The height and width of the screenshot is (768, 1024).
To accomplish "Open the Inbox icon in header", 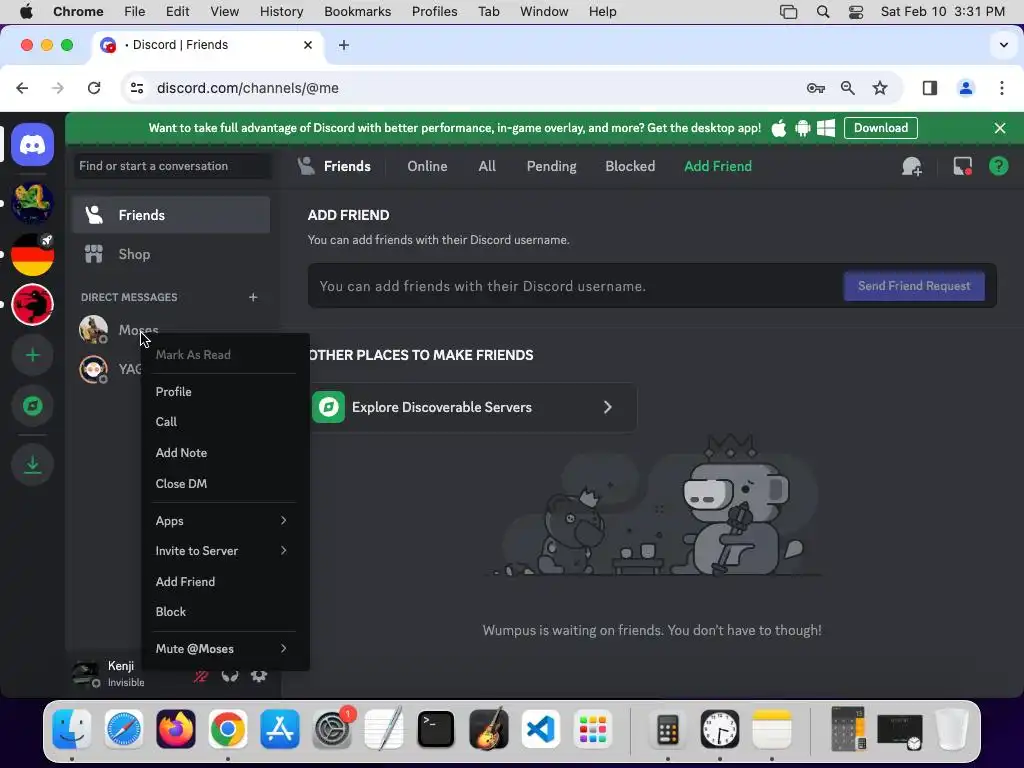I will coord(963,167).
